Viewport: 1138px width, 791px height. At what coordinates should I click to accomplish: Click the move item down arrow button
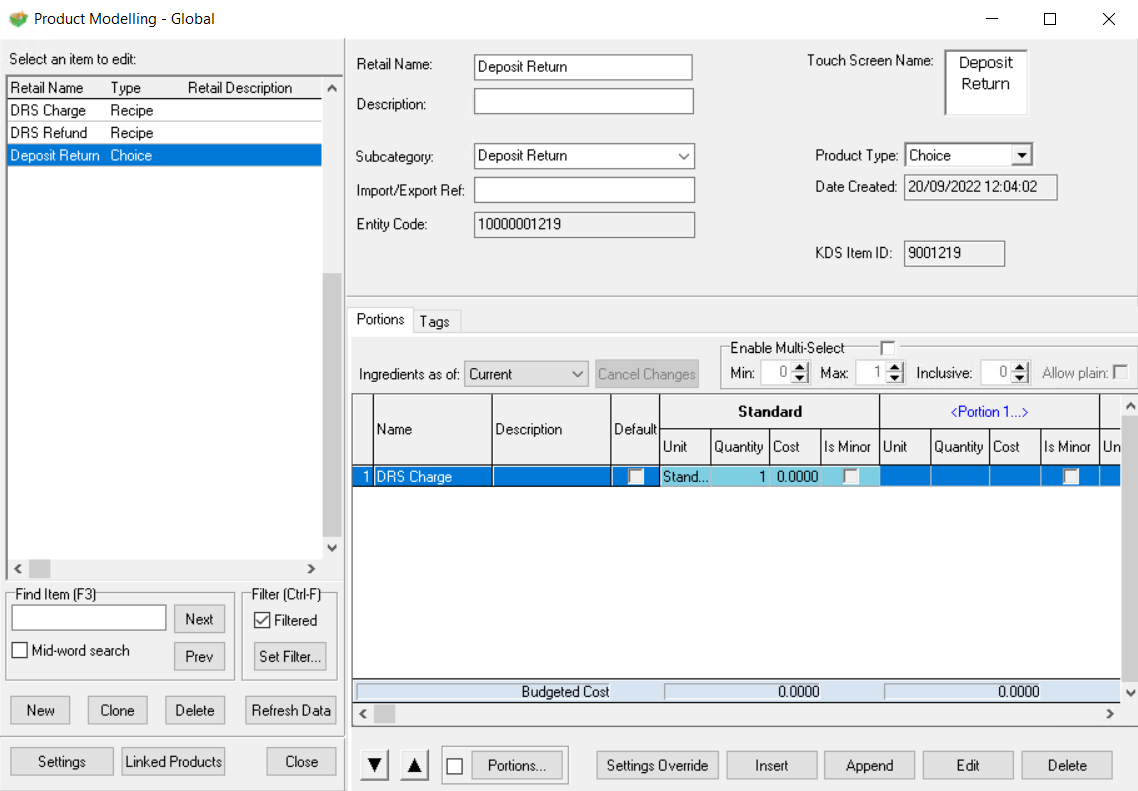(375, 766)
